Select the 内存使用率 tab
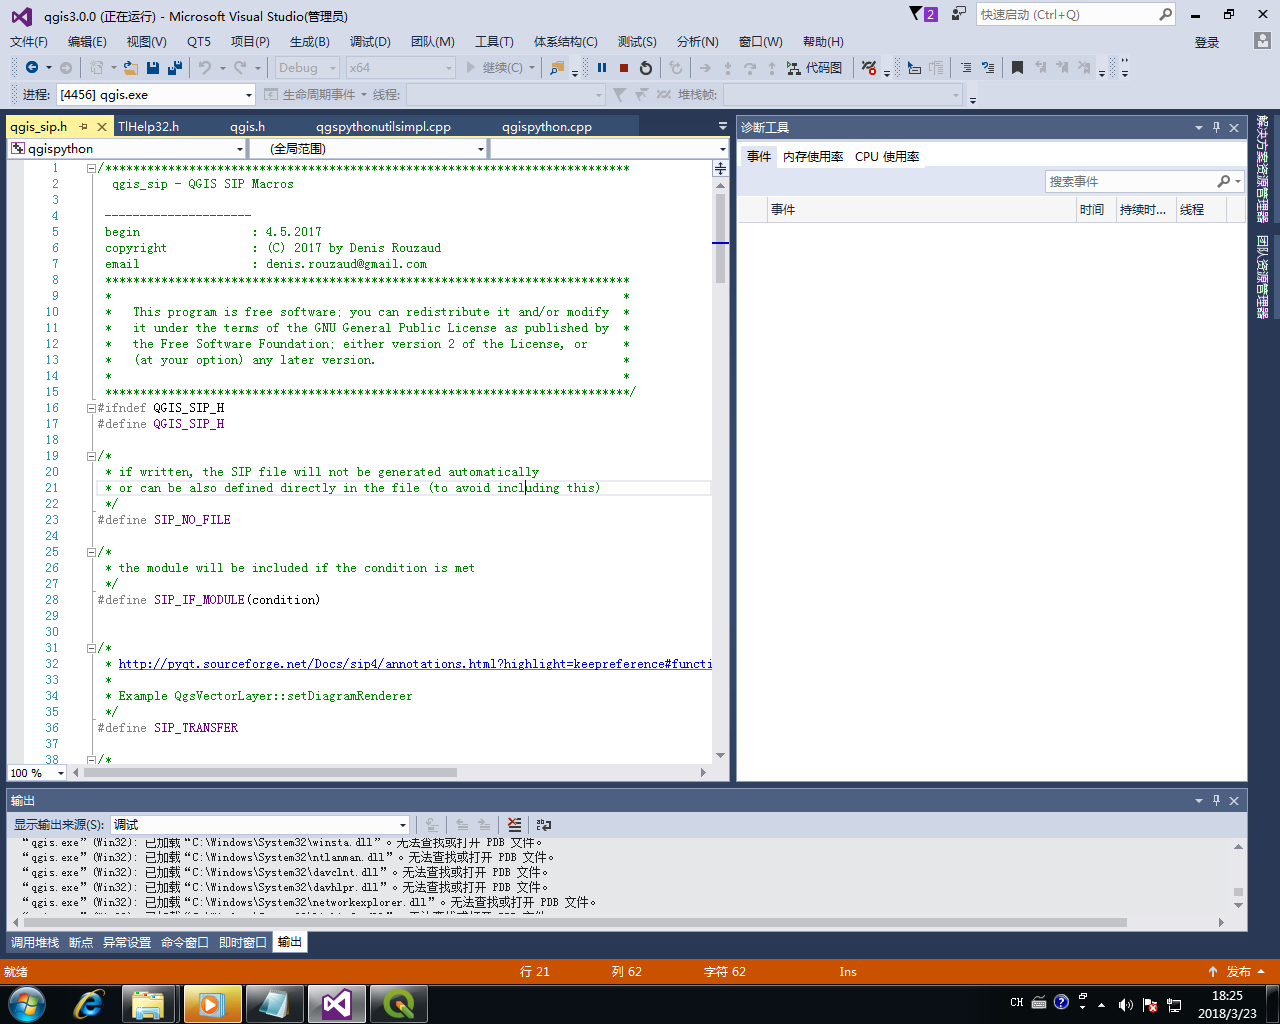This screenshot has width=1280, height=1024. pos(813,156)
